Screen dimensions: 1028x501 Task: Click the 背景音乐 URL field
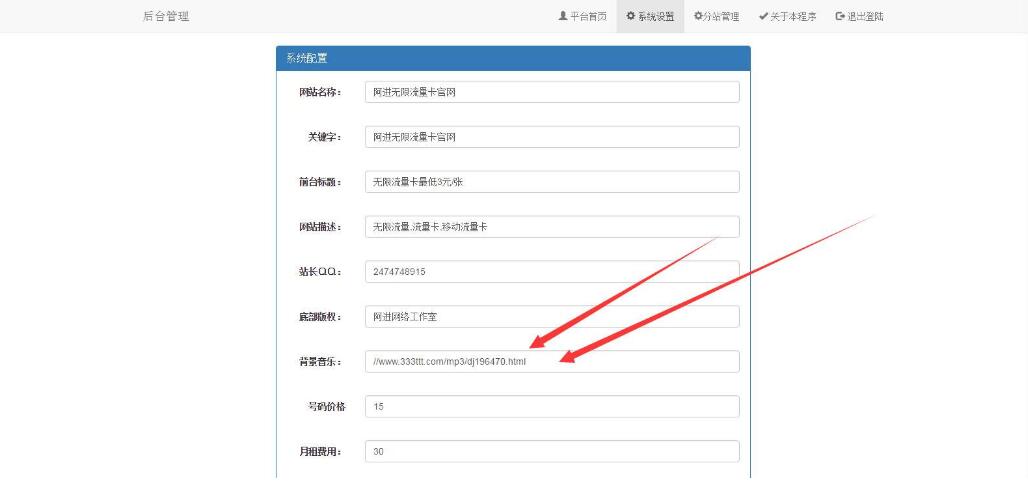tap(552, 361)
